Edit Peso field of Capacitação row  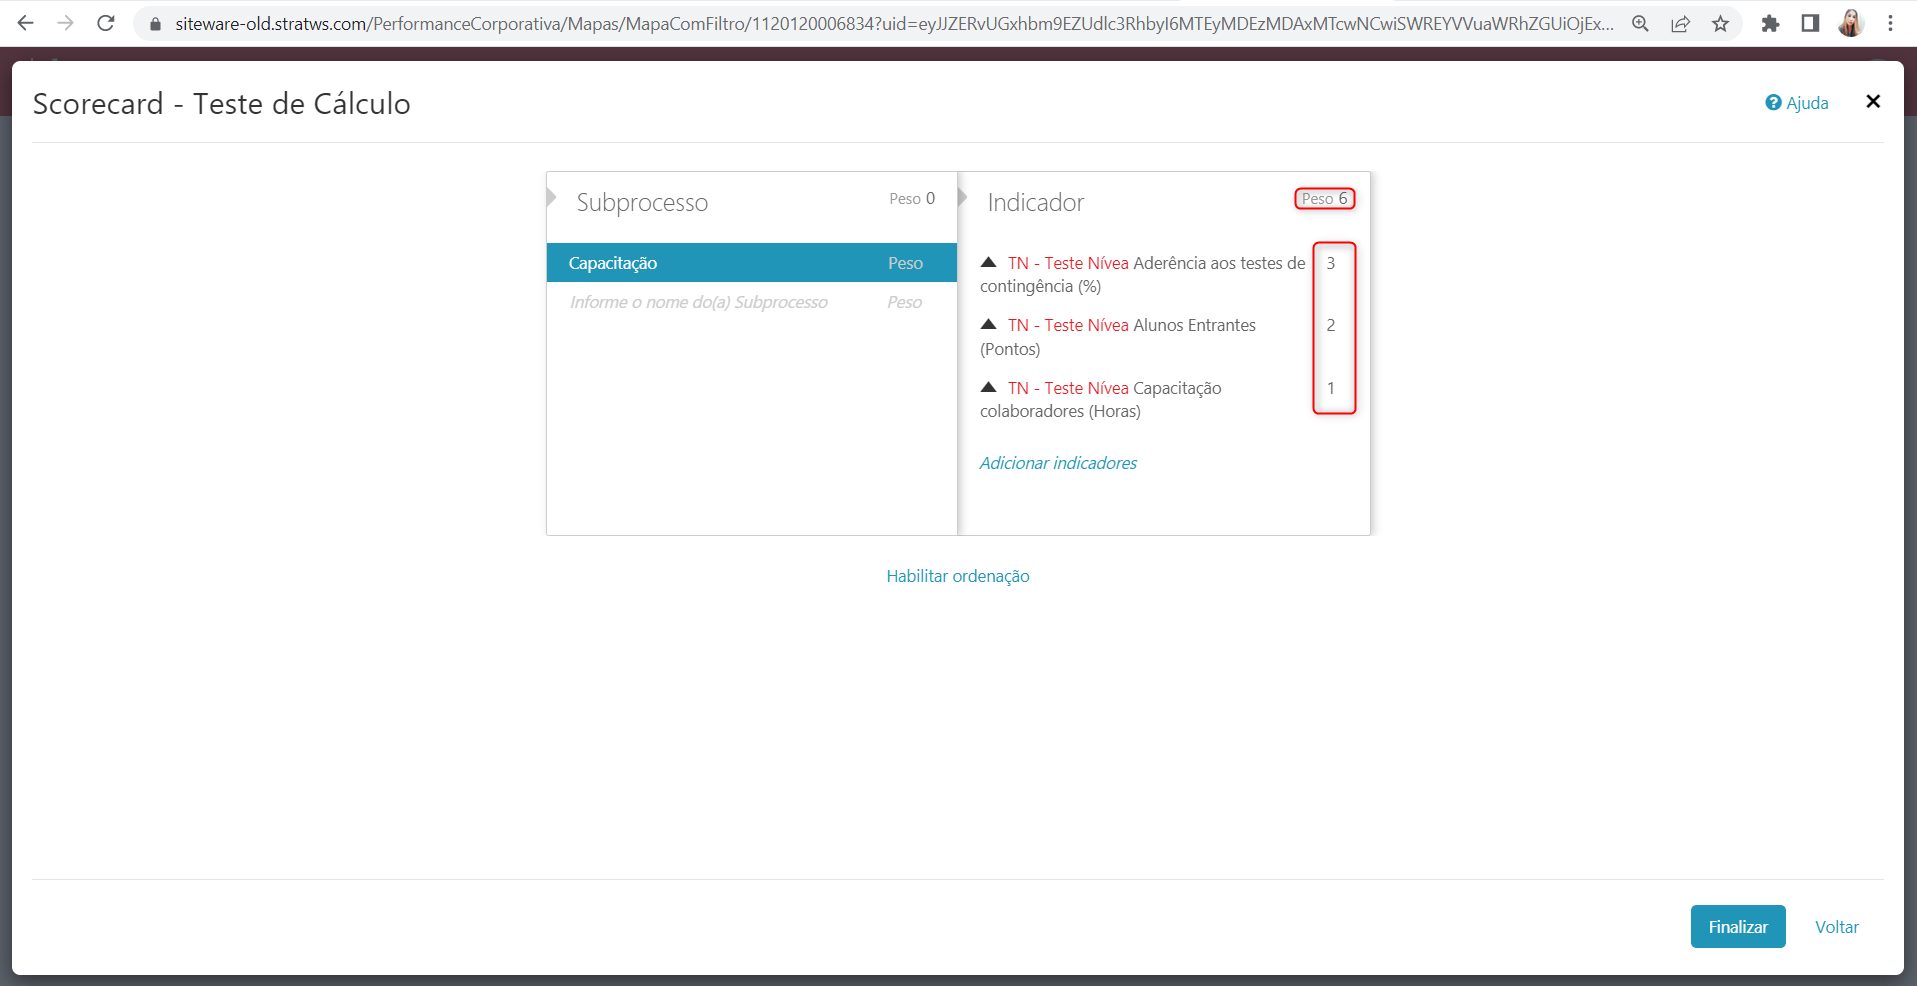(x=906, y=263)
